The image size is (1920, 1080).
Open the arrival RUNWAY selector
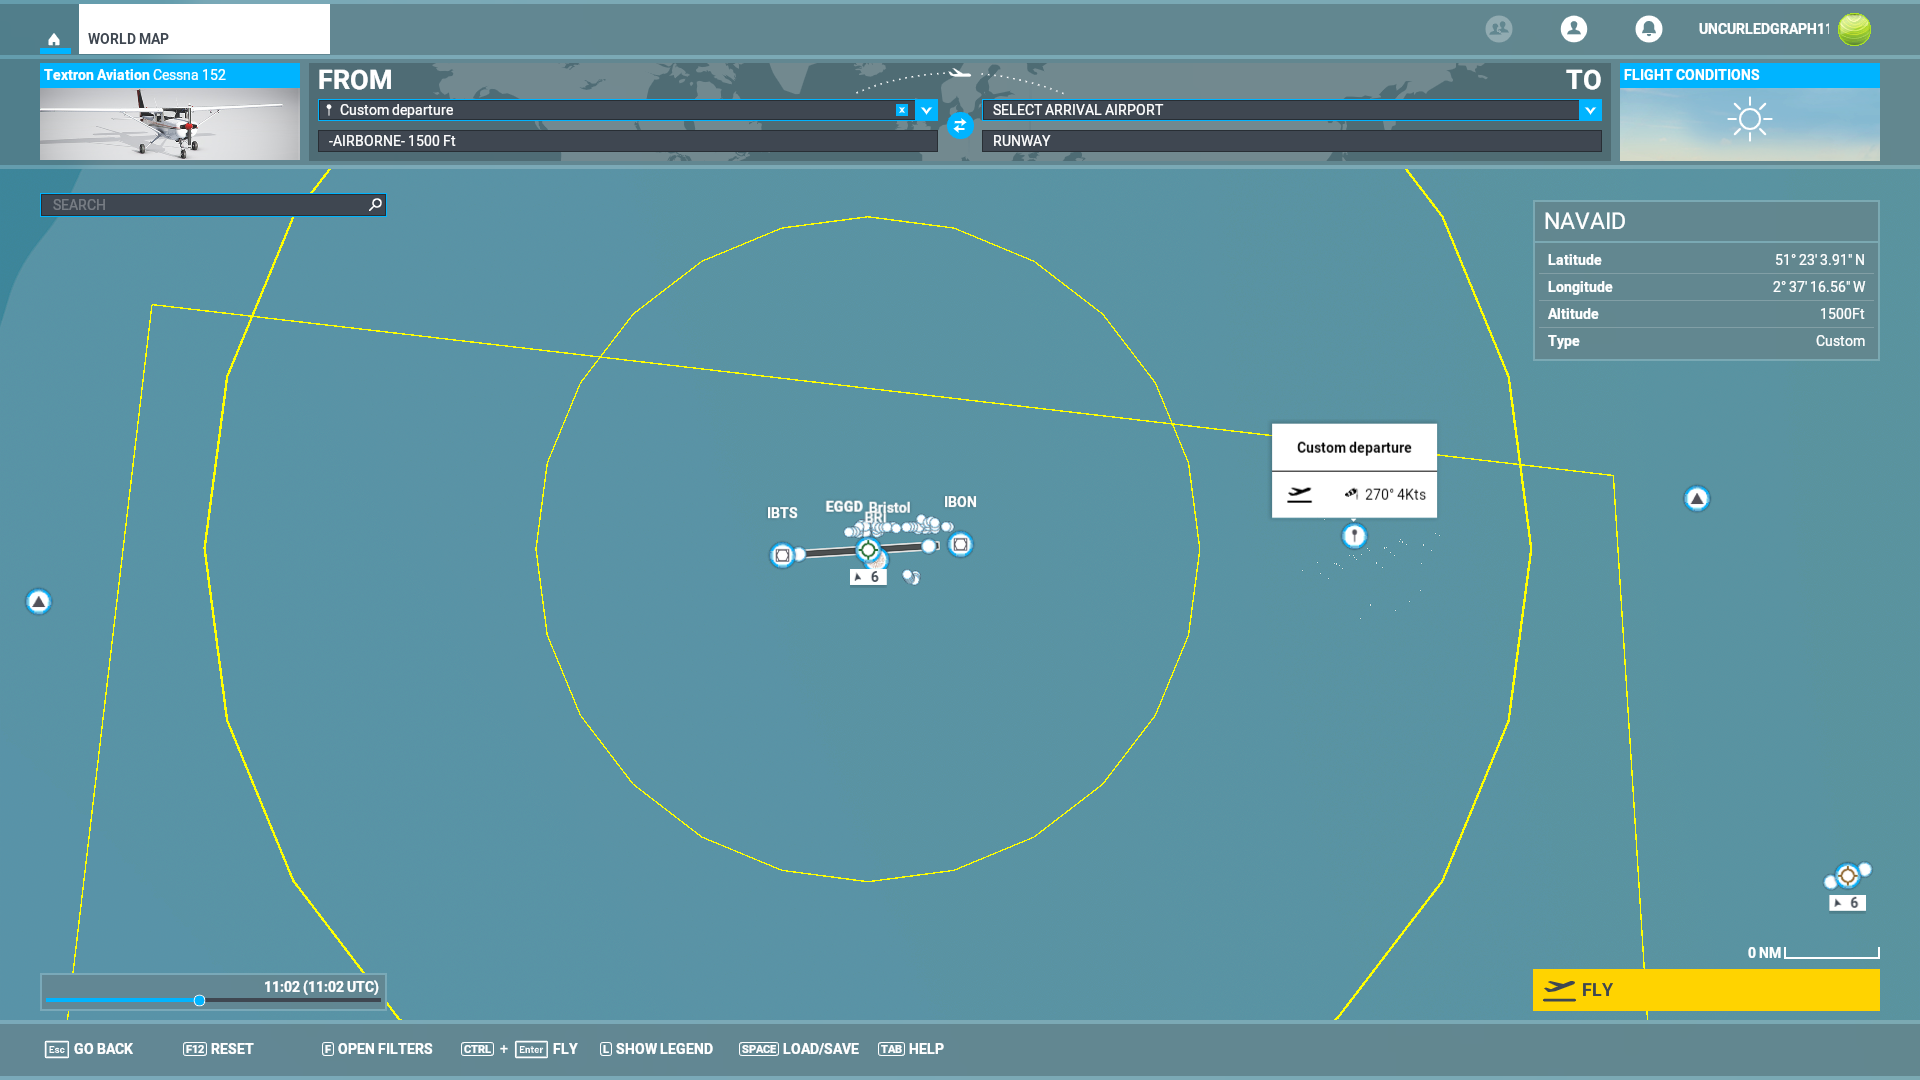click(x=1290, y=141)
